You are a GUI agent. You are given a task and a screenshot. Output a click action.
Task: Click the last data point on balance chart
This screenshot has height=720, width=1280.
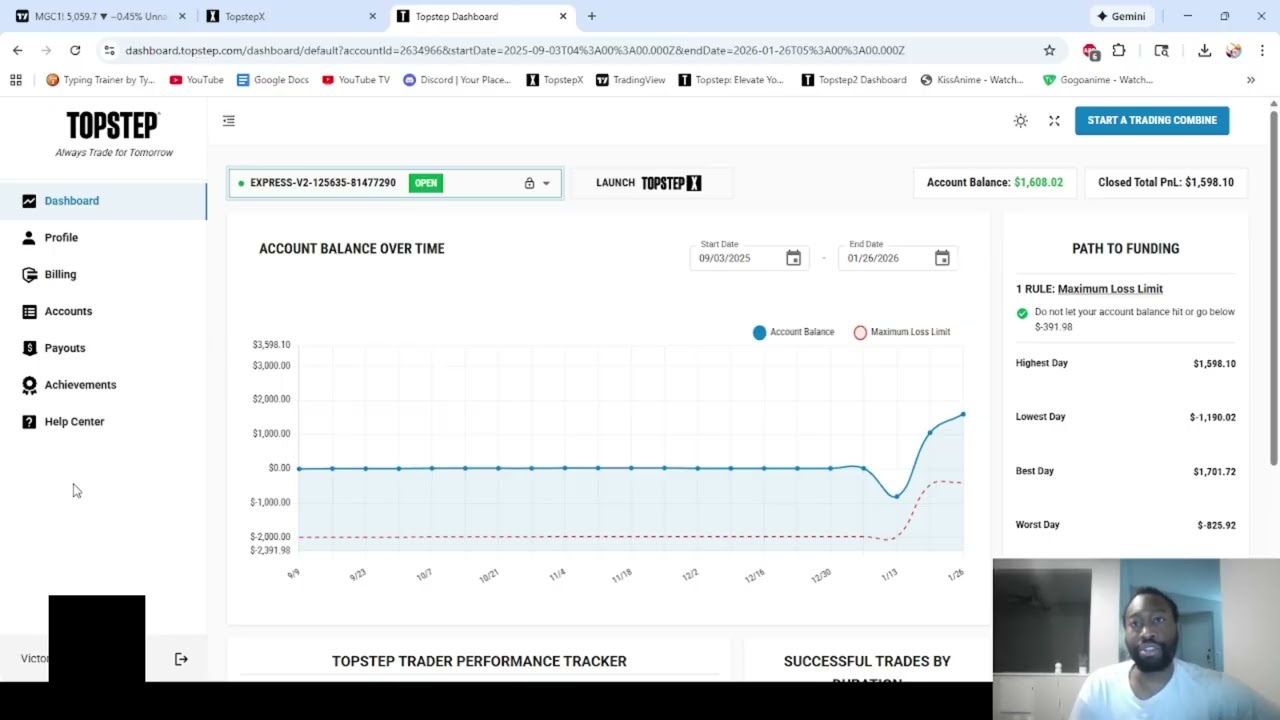click(x=963, y=414)
